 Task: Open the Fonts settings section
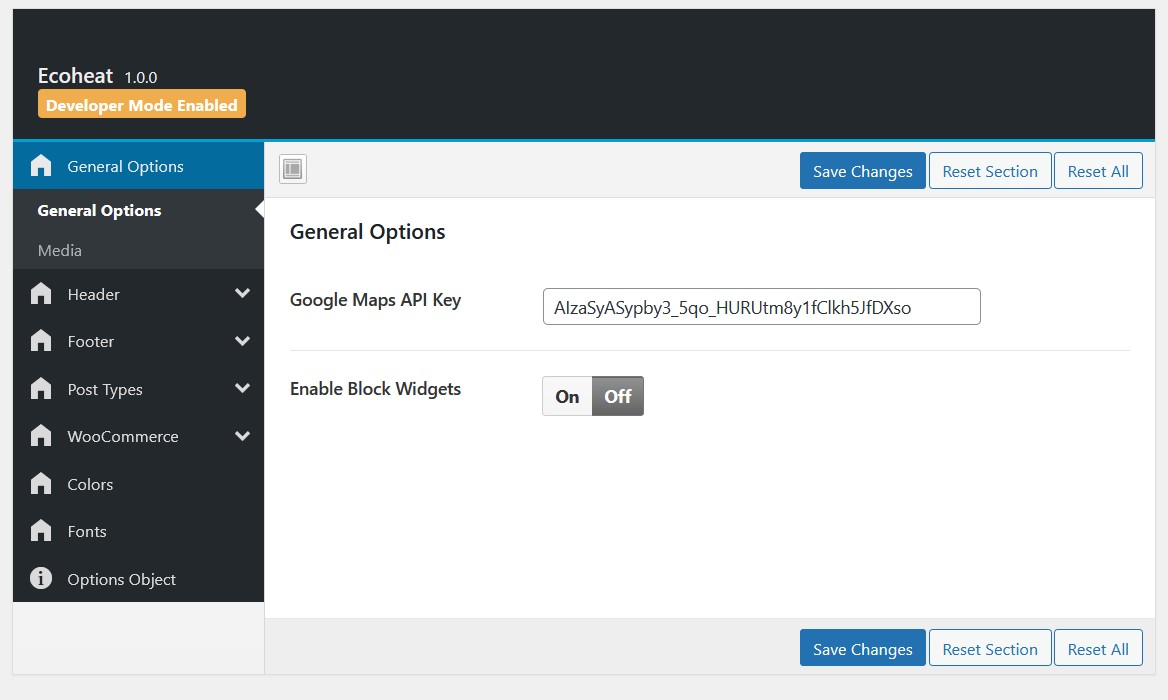point(139,531)
